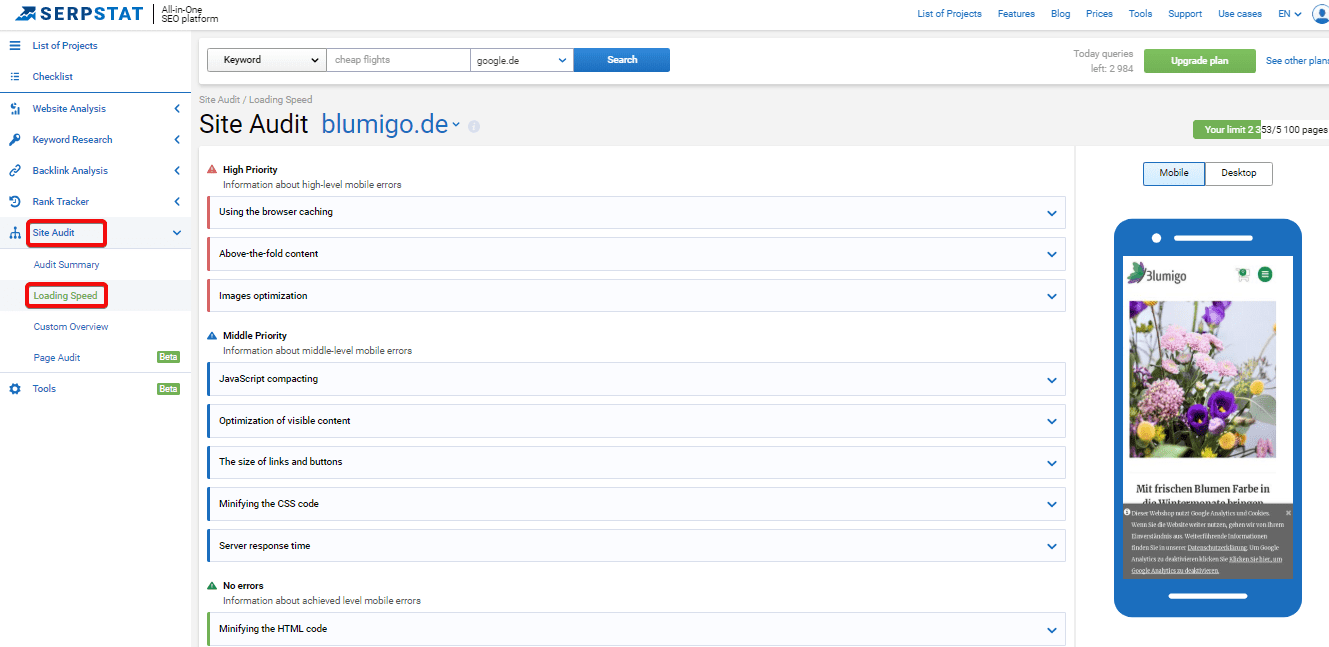
Task: Click the Beta badge next to Page Audit
Action: 168,358
